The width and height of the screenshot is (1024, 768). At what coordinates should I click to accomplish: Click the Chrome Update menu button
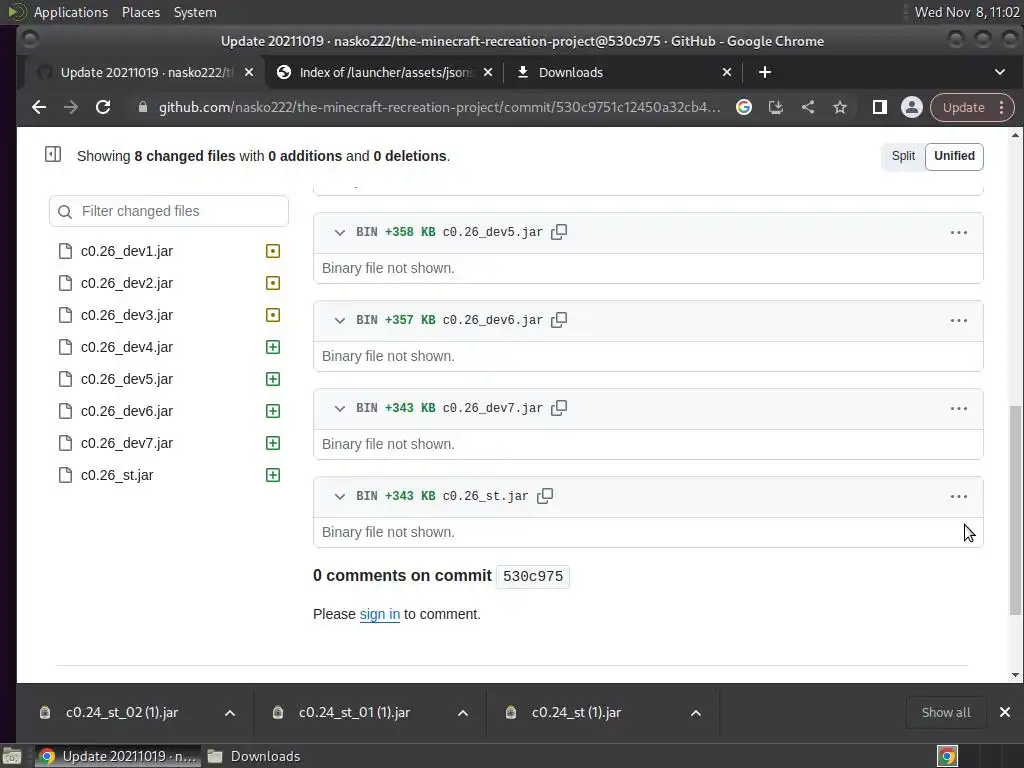point(972,108)
